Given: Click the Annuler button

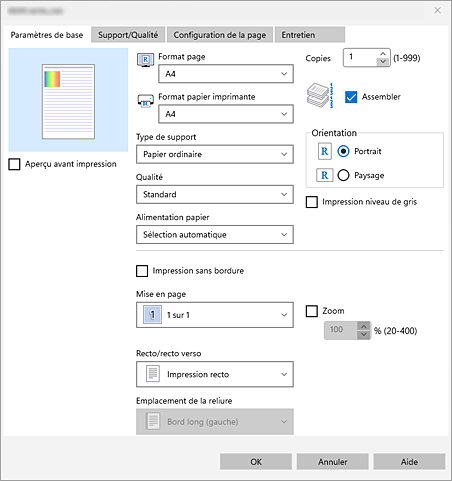Looking at the screenshot, I should (x=332, y=462).
